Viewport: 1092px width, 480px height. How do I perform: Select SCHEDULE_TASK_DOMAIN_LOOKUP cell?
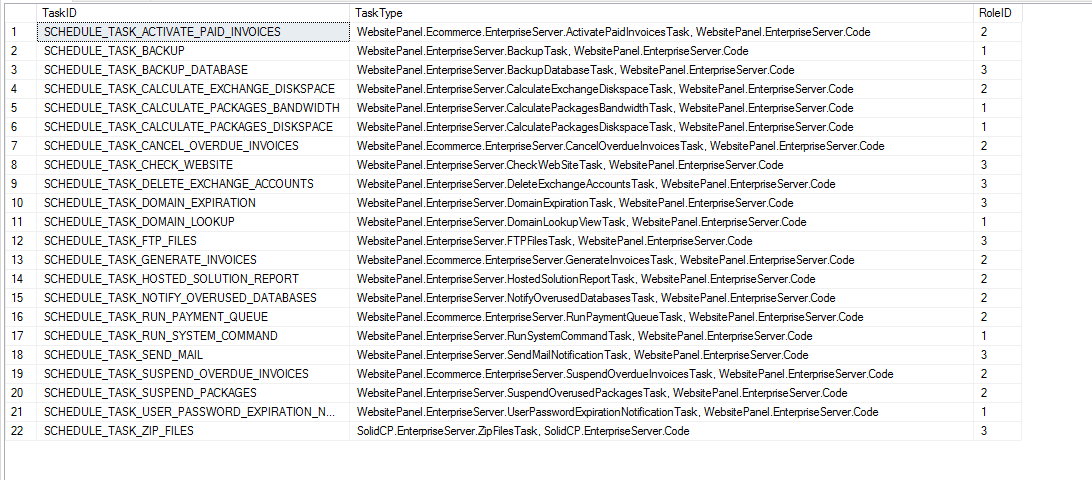[193, 222]
